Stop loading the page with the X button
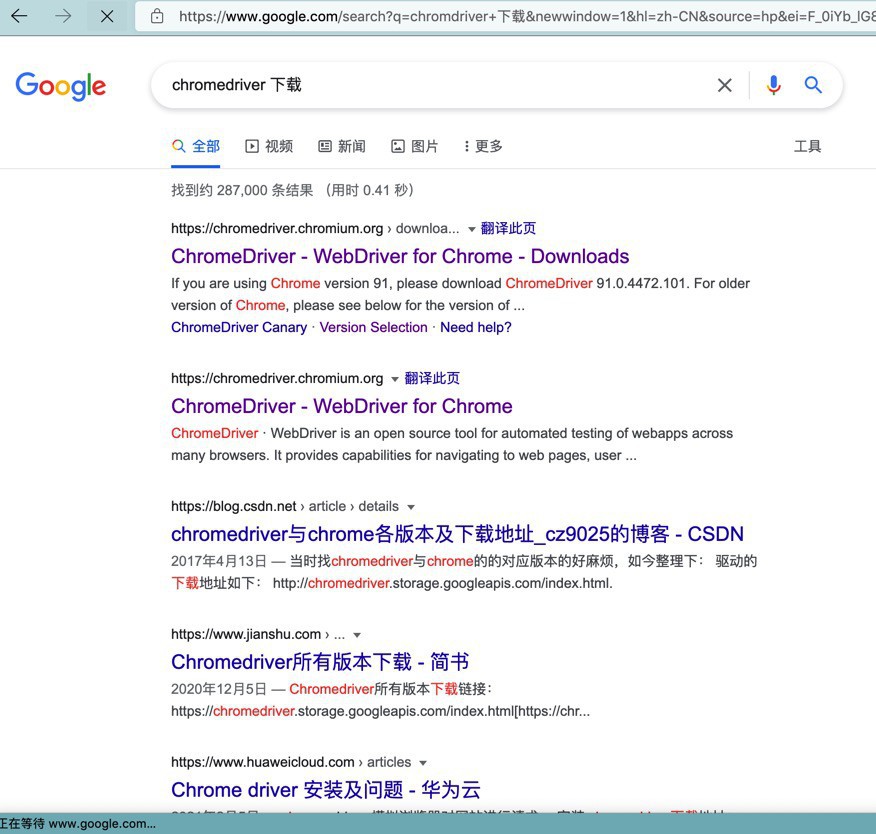Viewport: 876px width, 834px height. [x=107, y=16]
